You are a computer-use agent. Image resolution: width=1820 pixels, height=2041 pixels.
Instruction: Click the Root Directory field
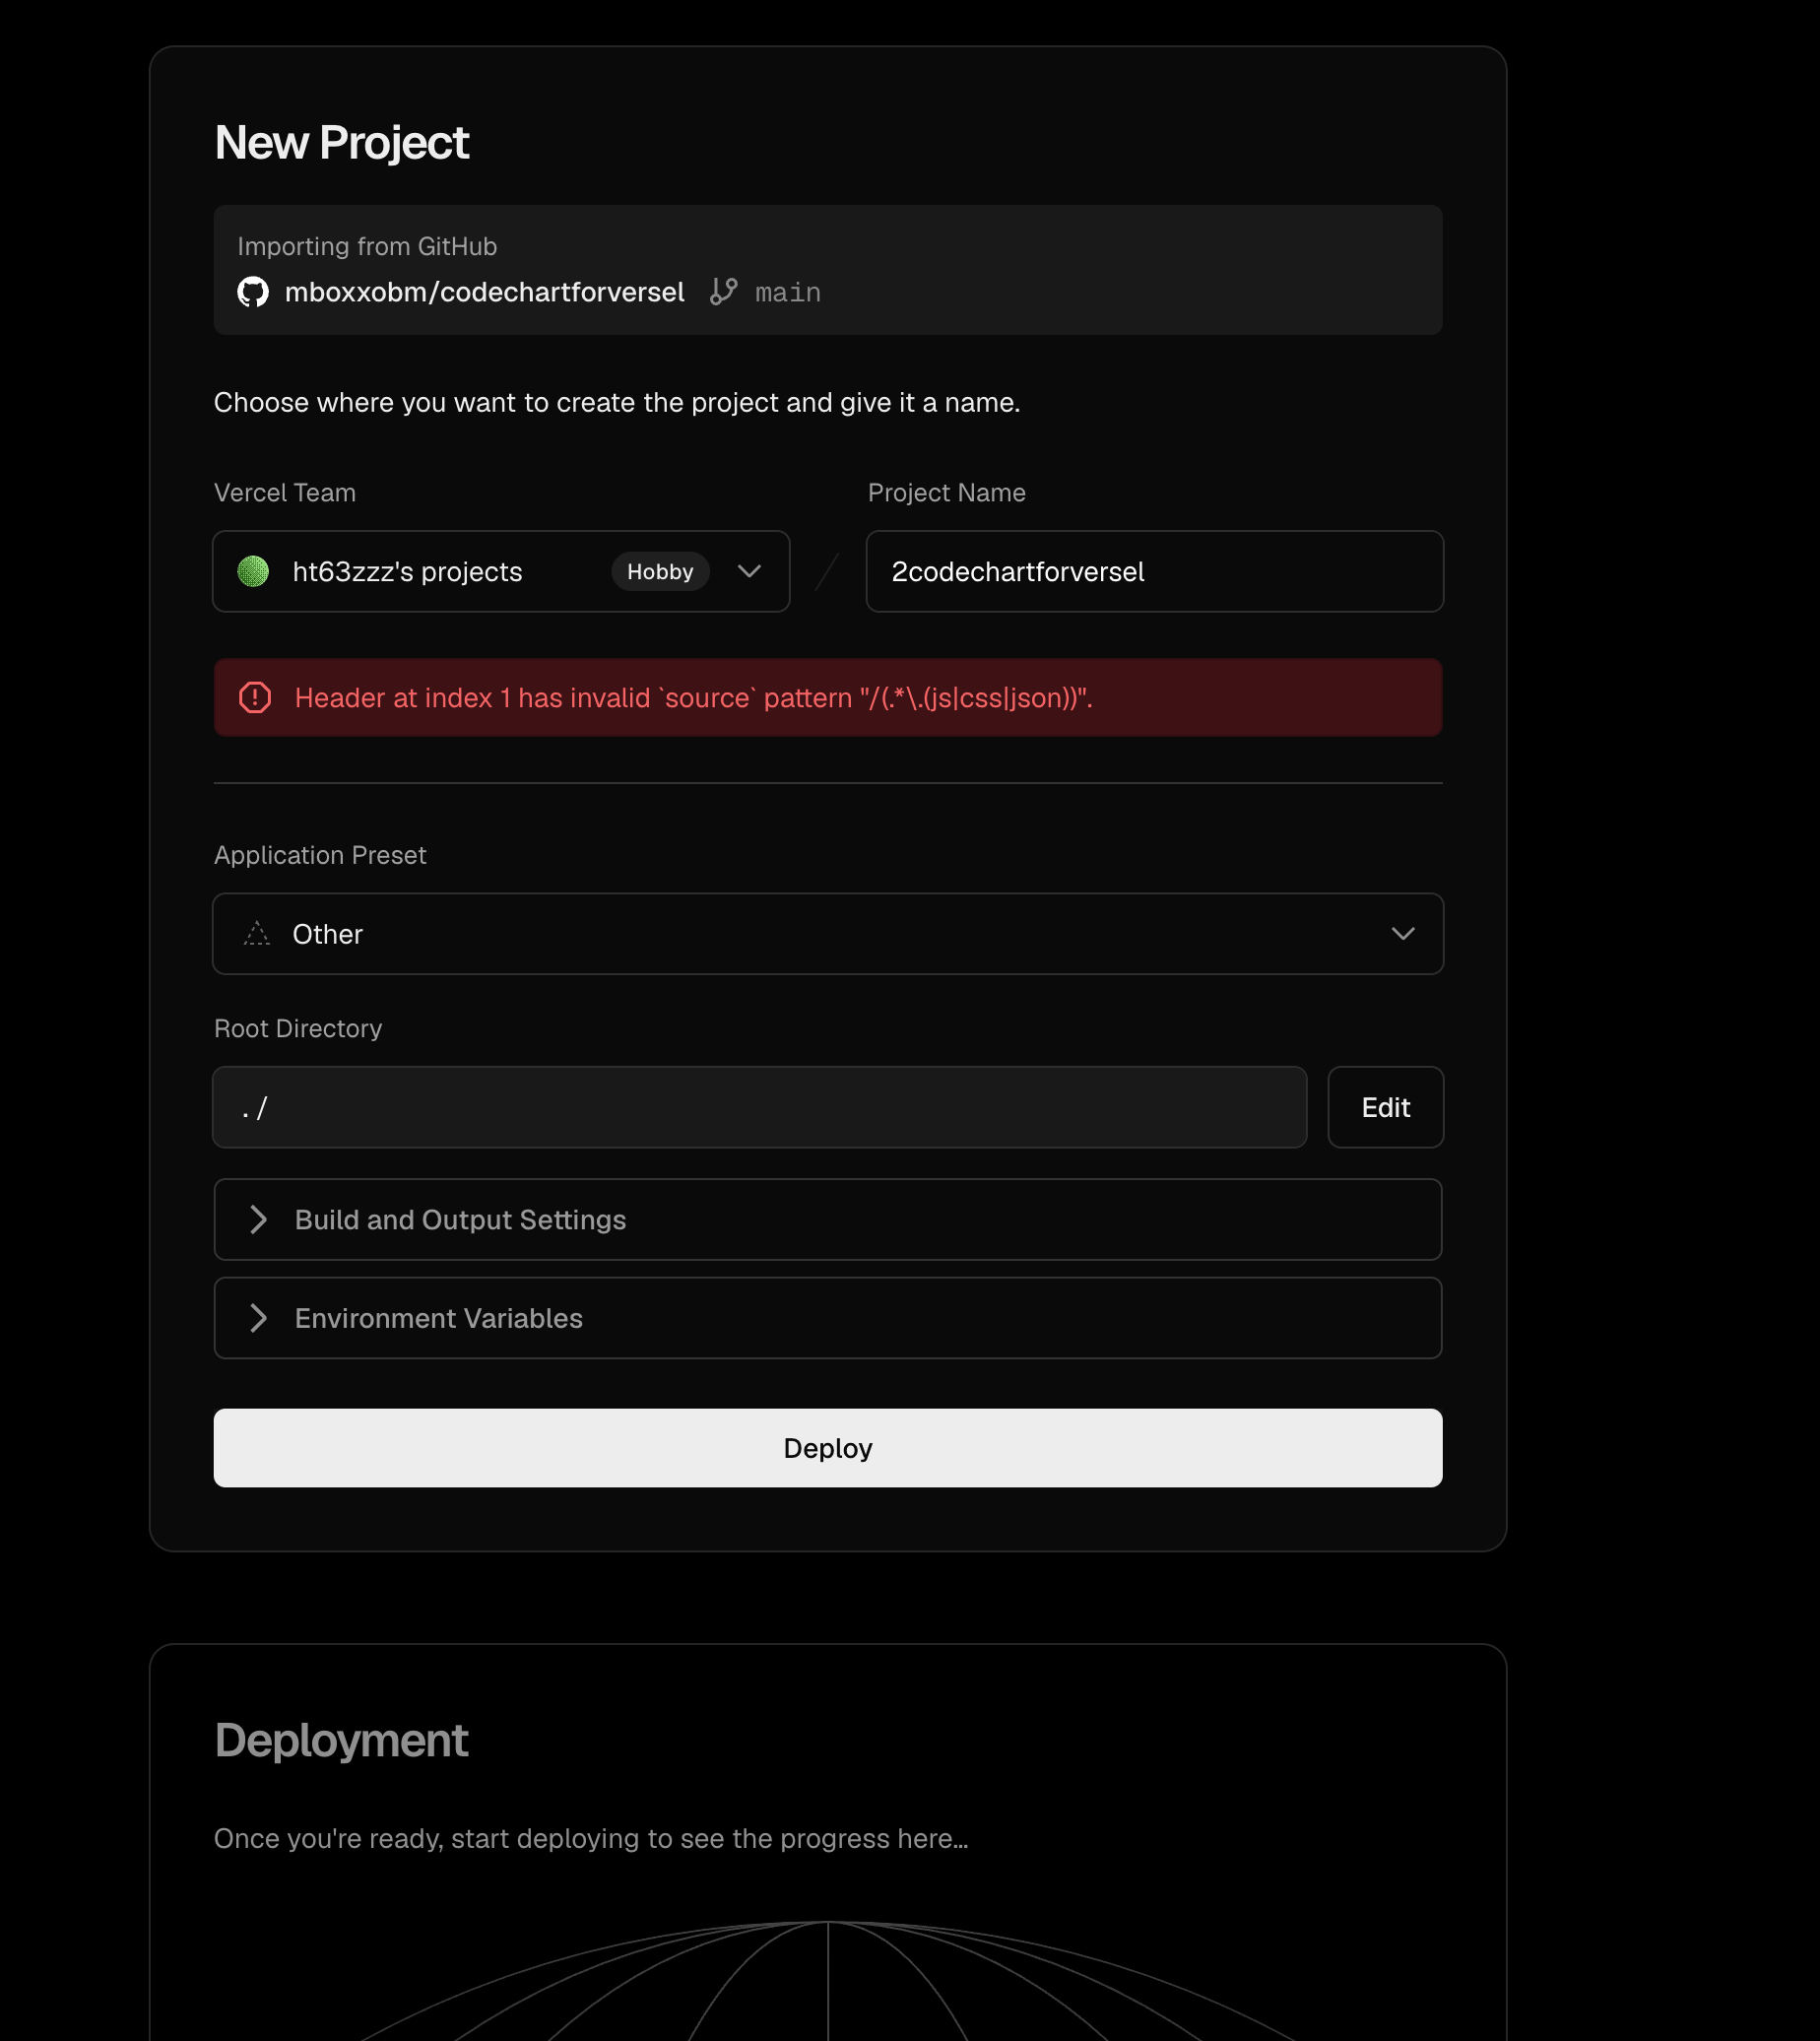coord(760,1107)
